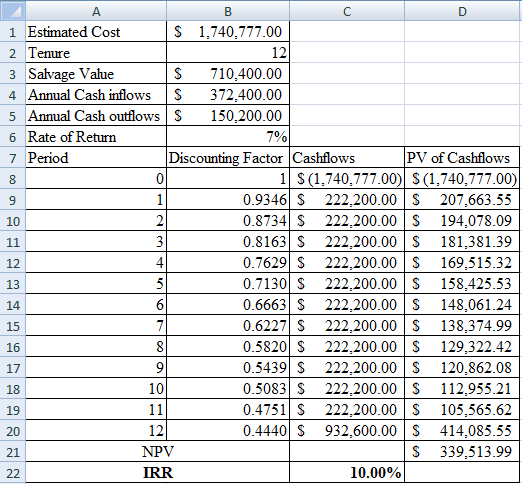Select discounting factor 0.5439
Viewport: 522px width, 484px height.
228,368
